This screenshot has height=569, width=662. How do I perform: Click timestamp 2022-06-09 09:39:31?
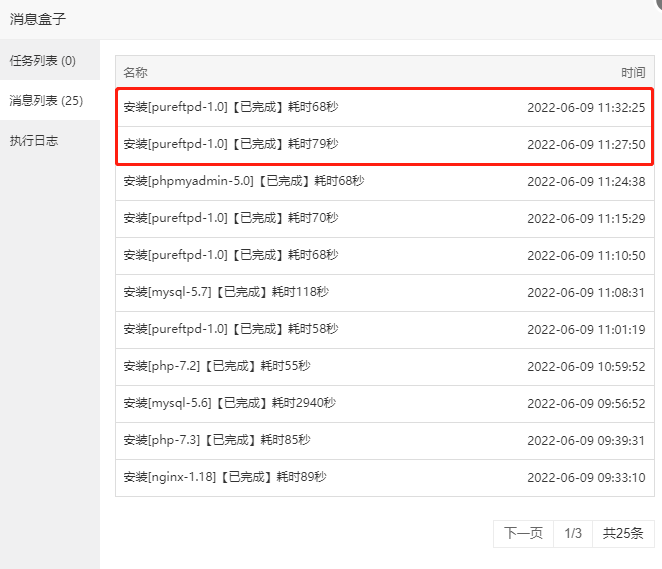click(x=586, y=441)
